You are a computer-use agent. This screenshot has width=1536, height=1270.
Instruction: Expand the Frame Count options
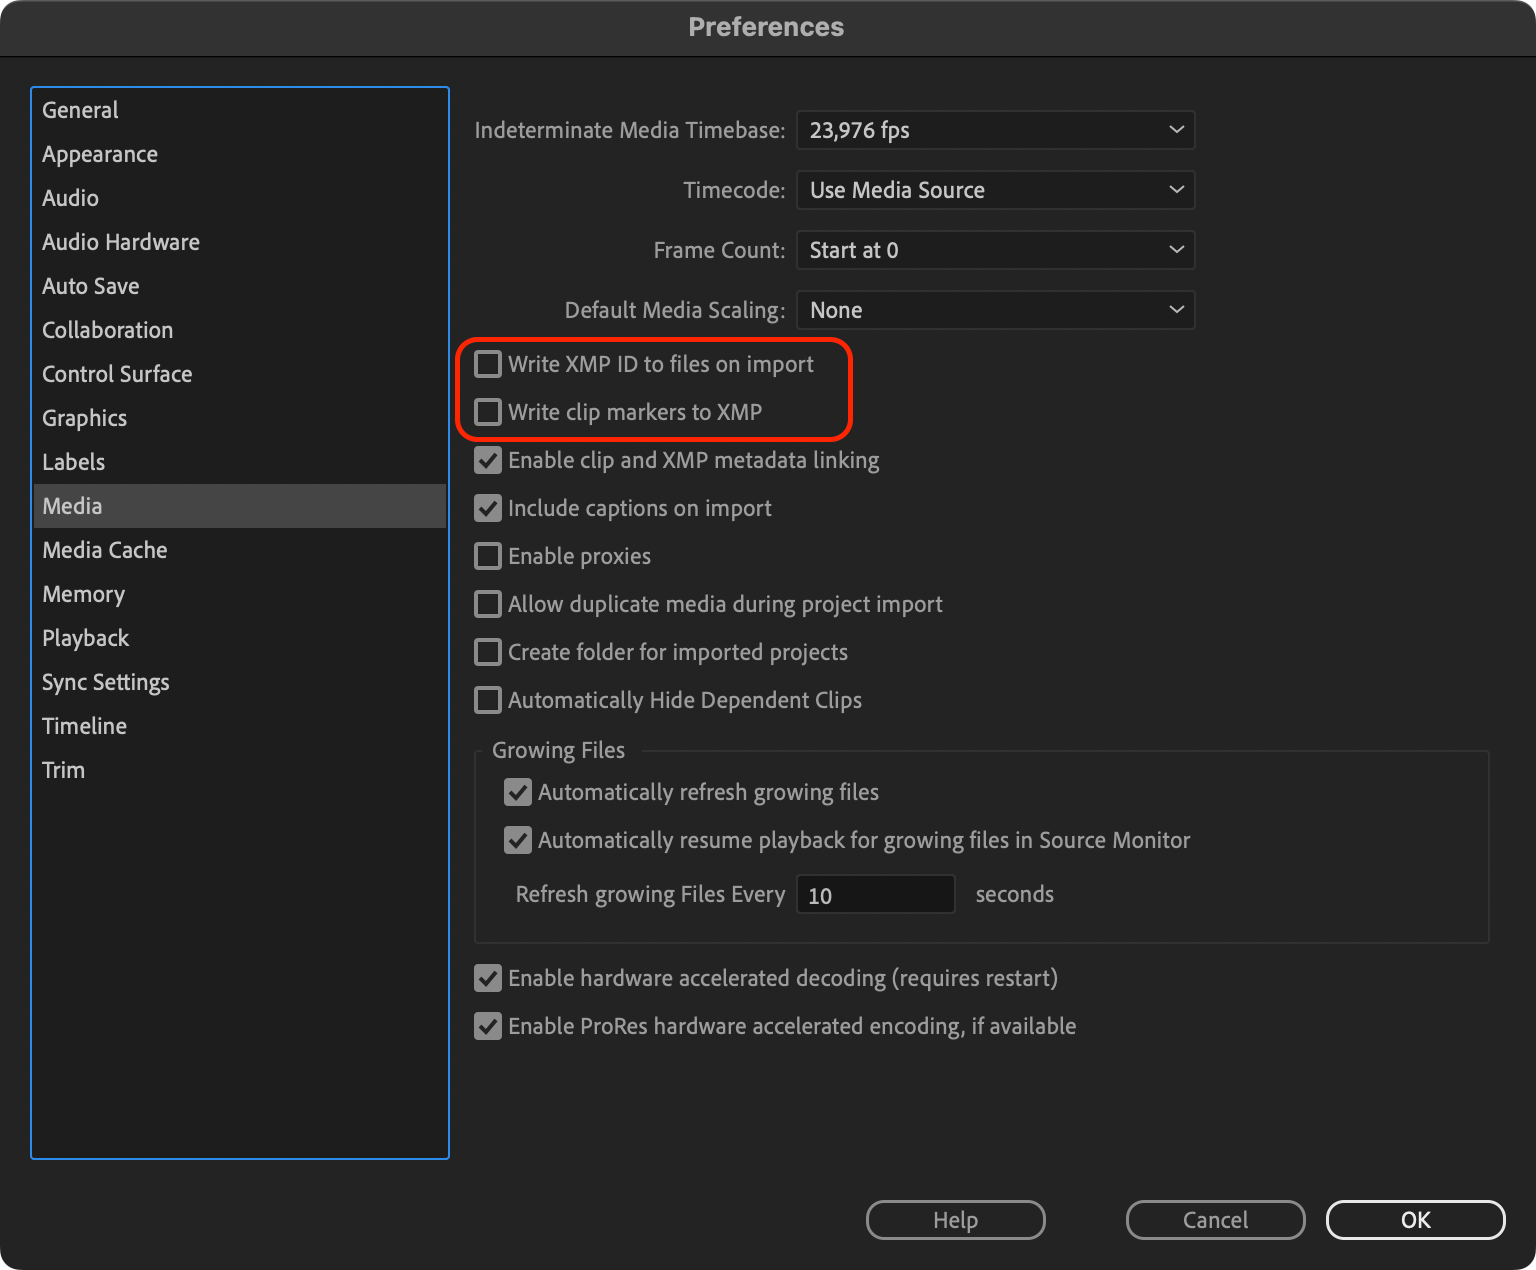pyautogui.click(x=995, y=250)
